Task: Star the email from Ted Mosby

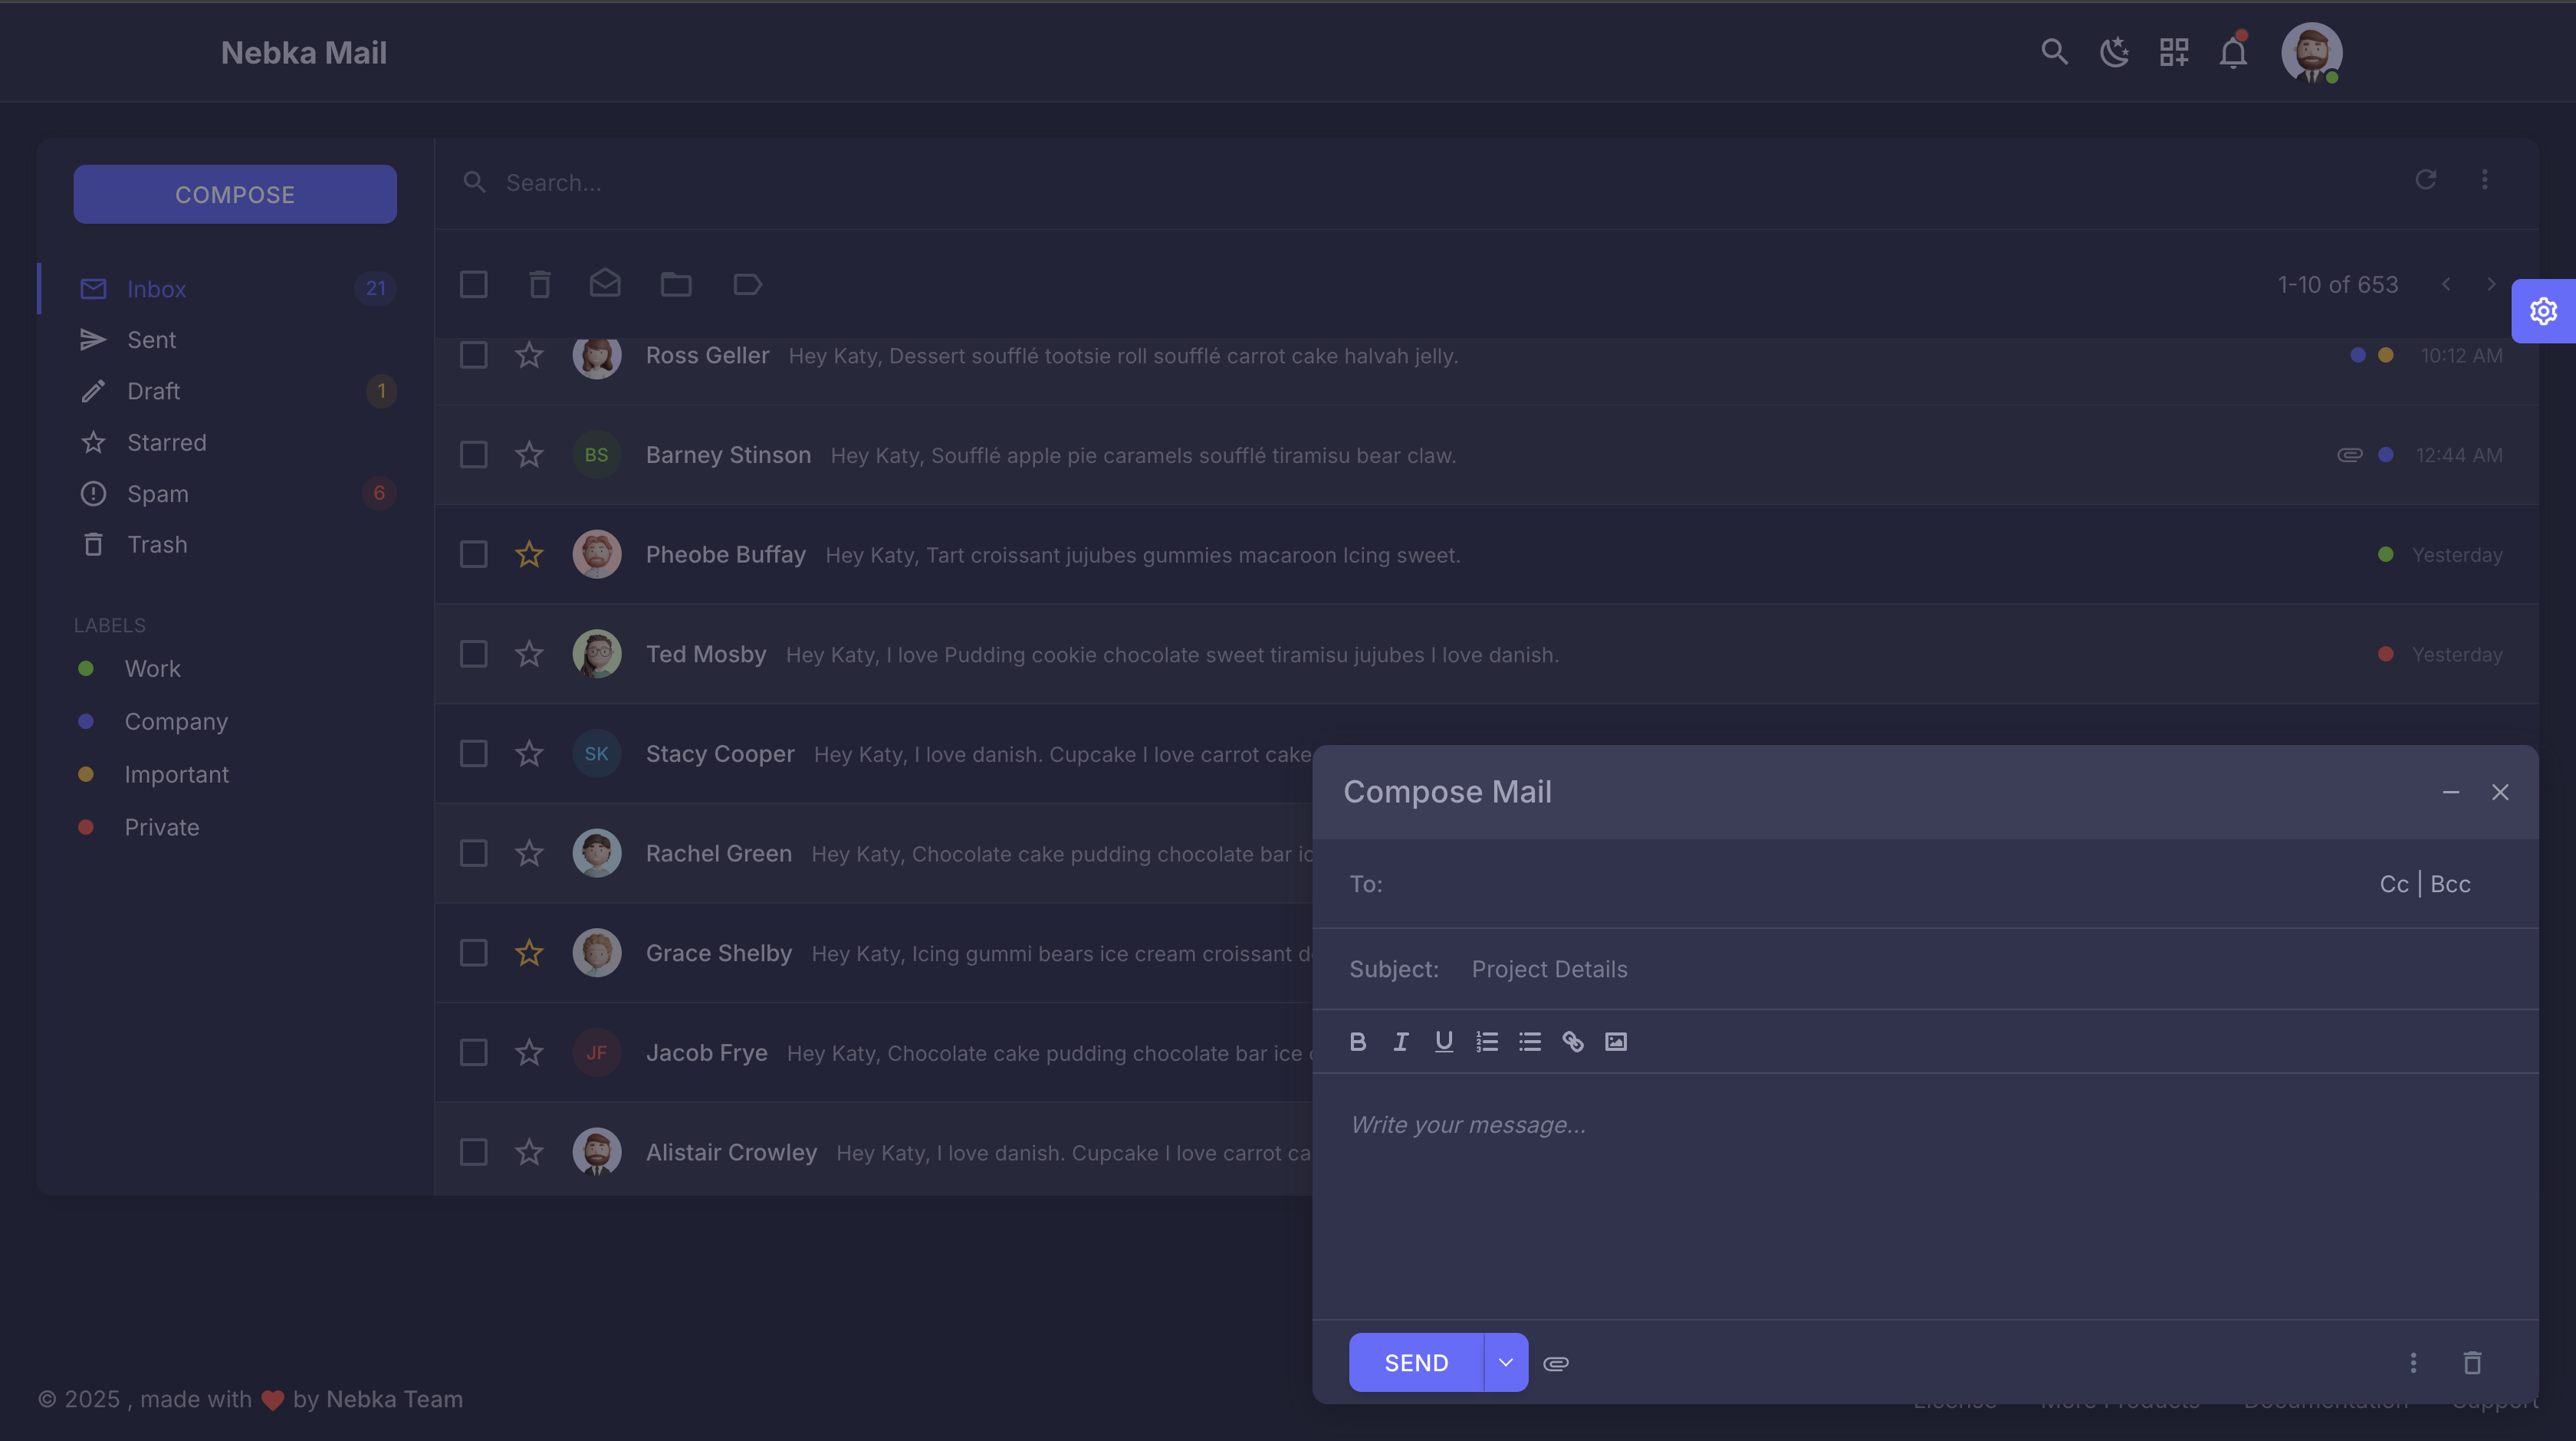Action: tap(529, 654)
